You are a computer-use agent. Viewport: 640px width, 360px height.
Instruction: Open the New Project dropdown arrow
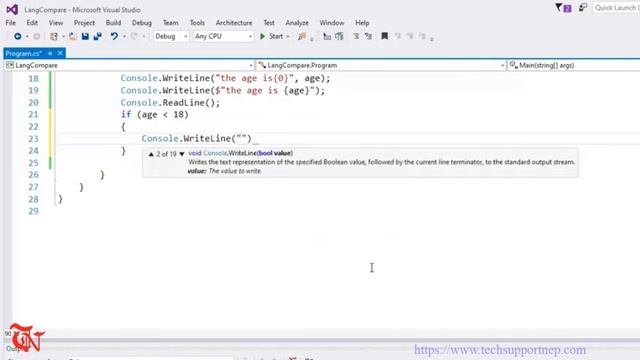63,36
